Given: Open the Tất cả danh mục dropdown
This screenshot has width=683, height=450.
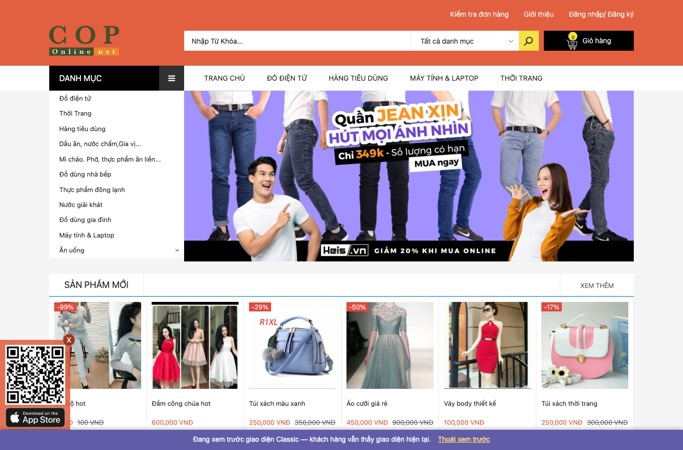Looking at the screenshot, I should pos(465,41).
